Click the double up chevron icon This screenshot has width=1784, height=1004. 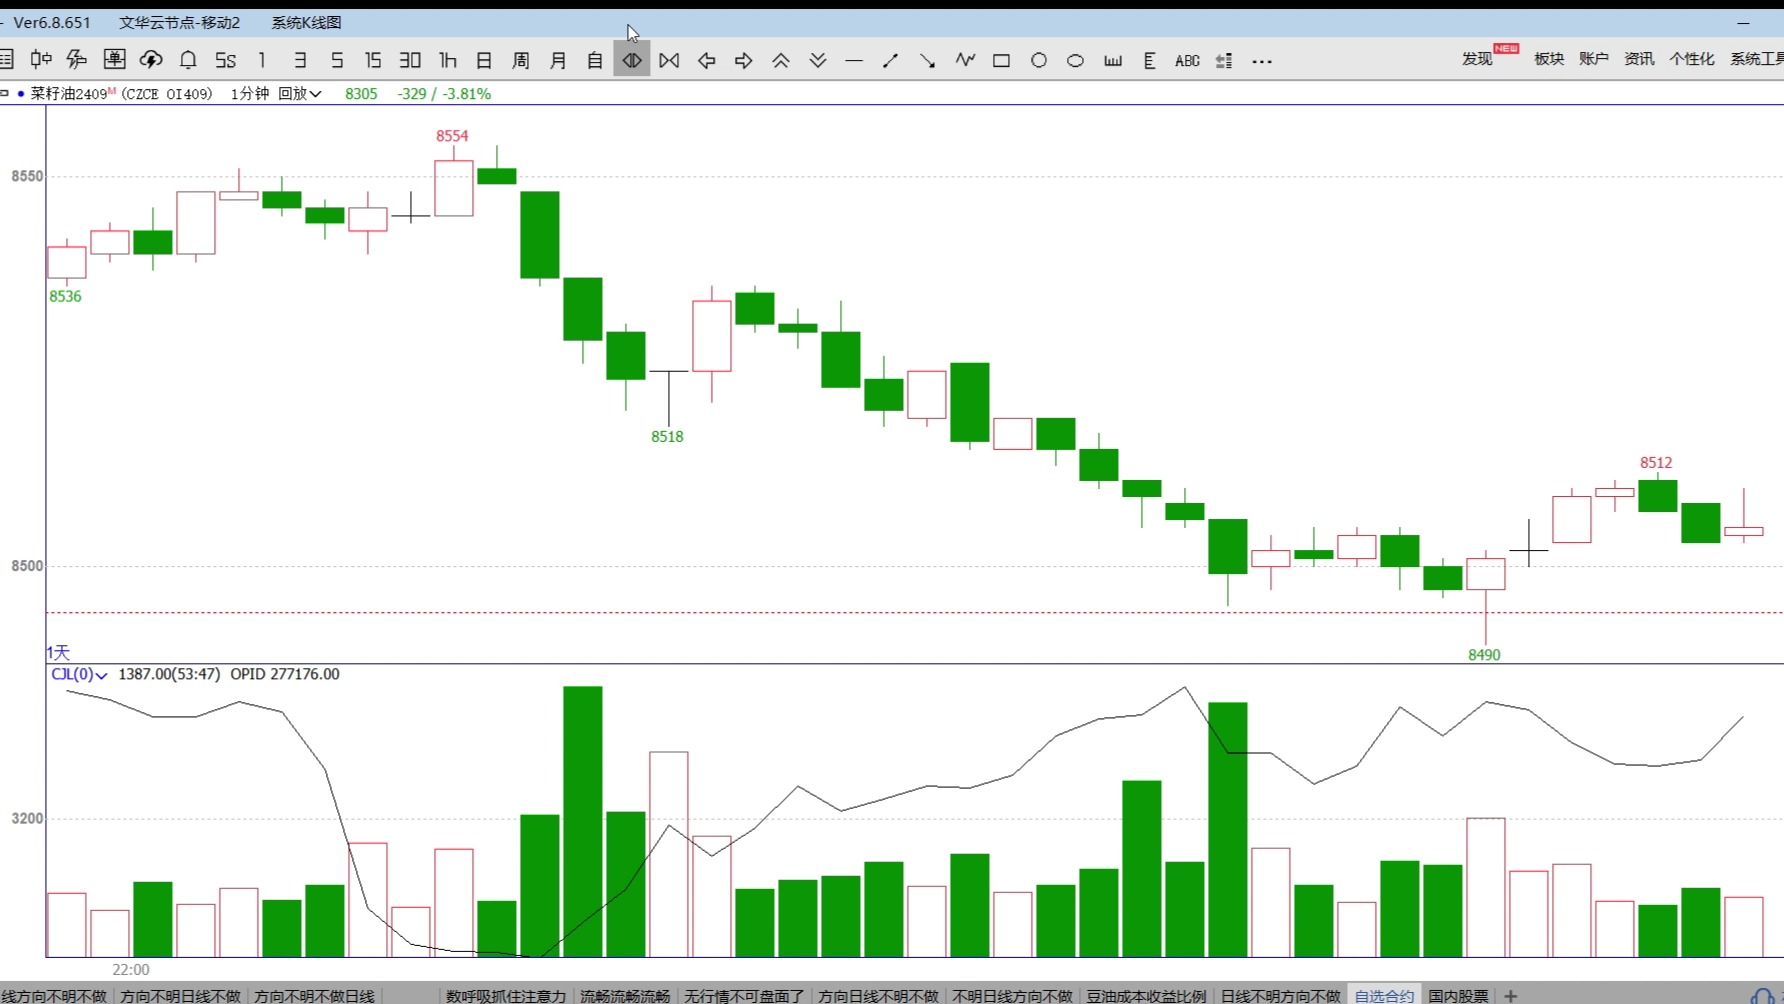coord(781,61)
